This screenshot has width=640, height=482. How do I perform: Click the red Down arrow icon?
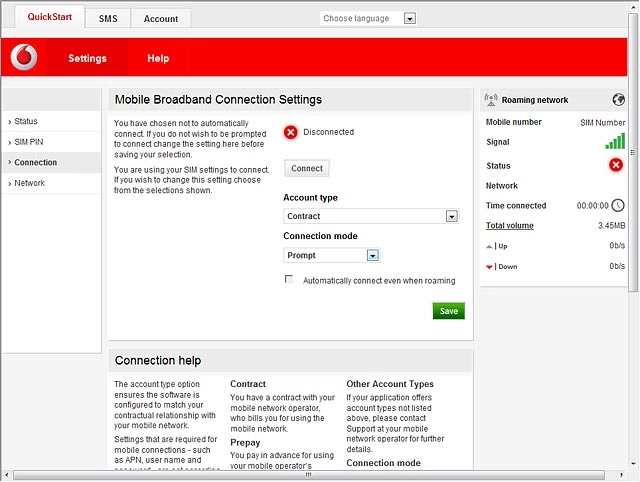[x=489, y=267]
